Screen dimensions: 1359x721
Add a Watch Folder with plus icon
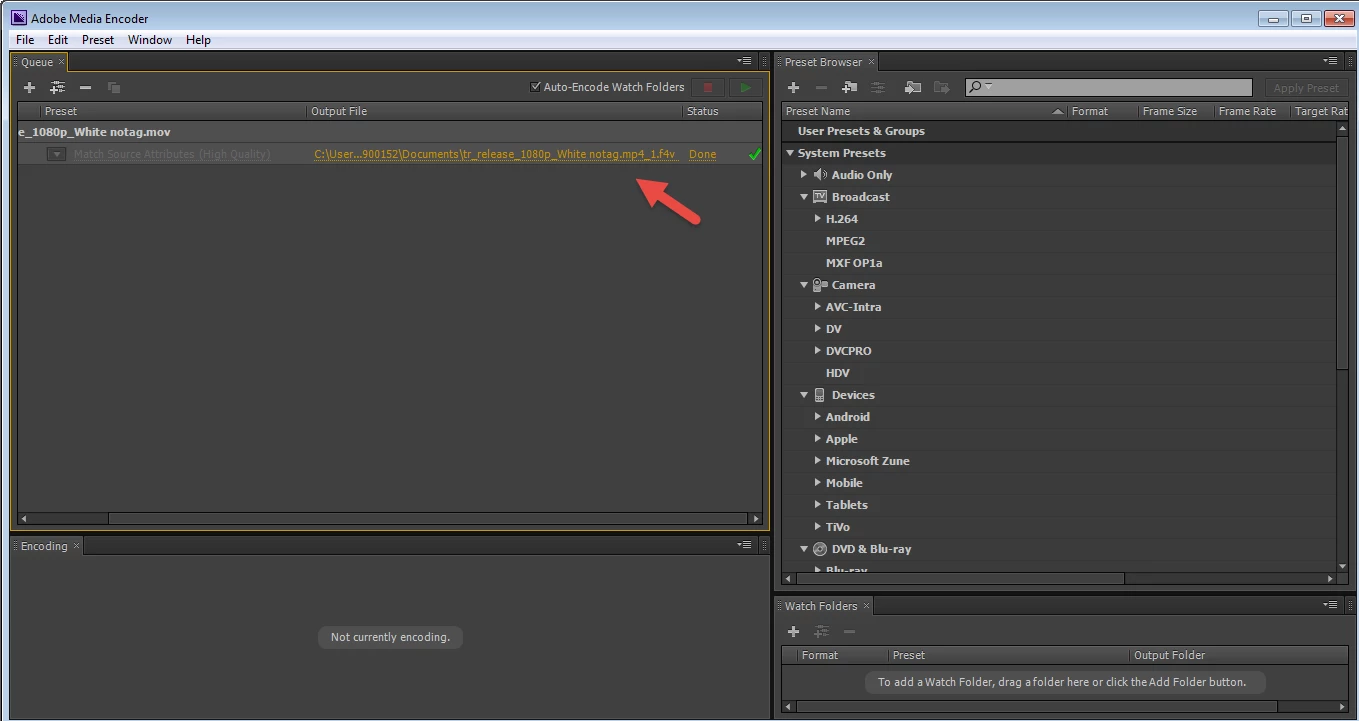(x=793, y=632)
